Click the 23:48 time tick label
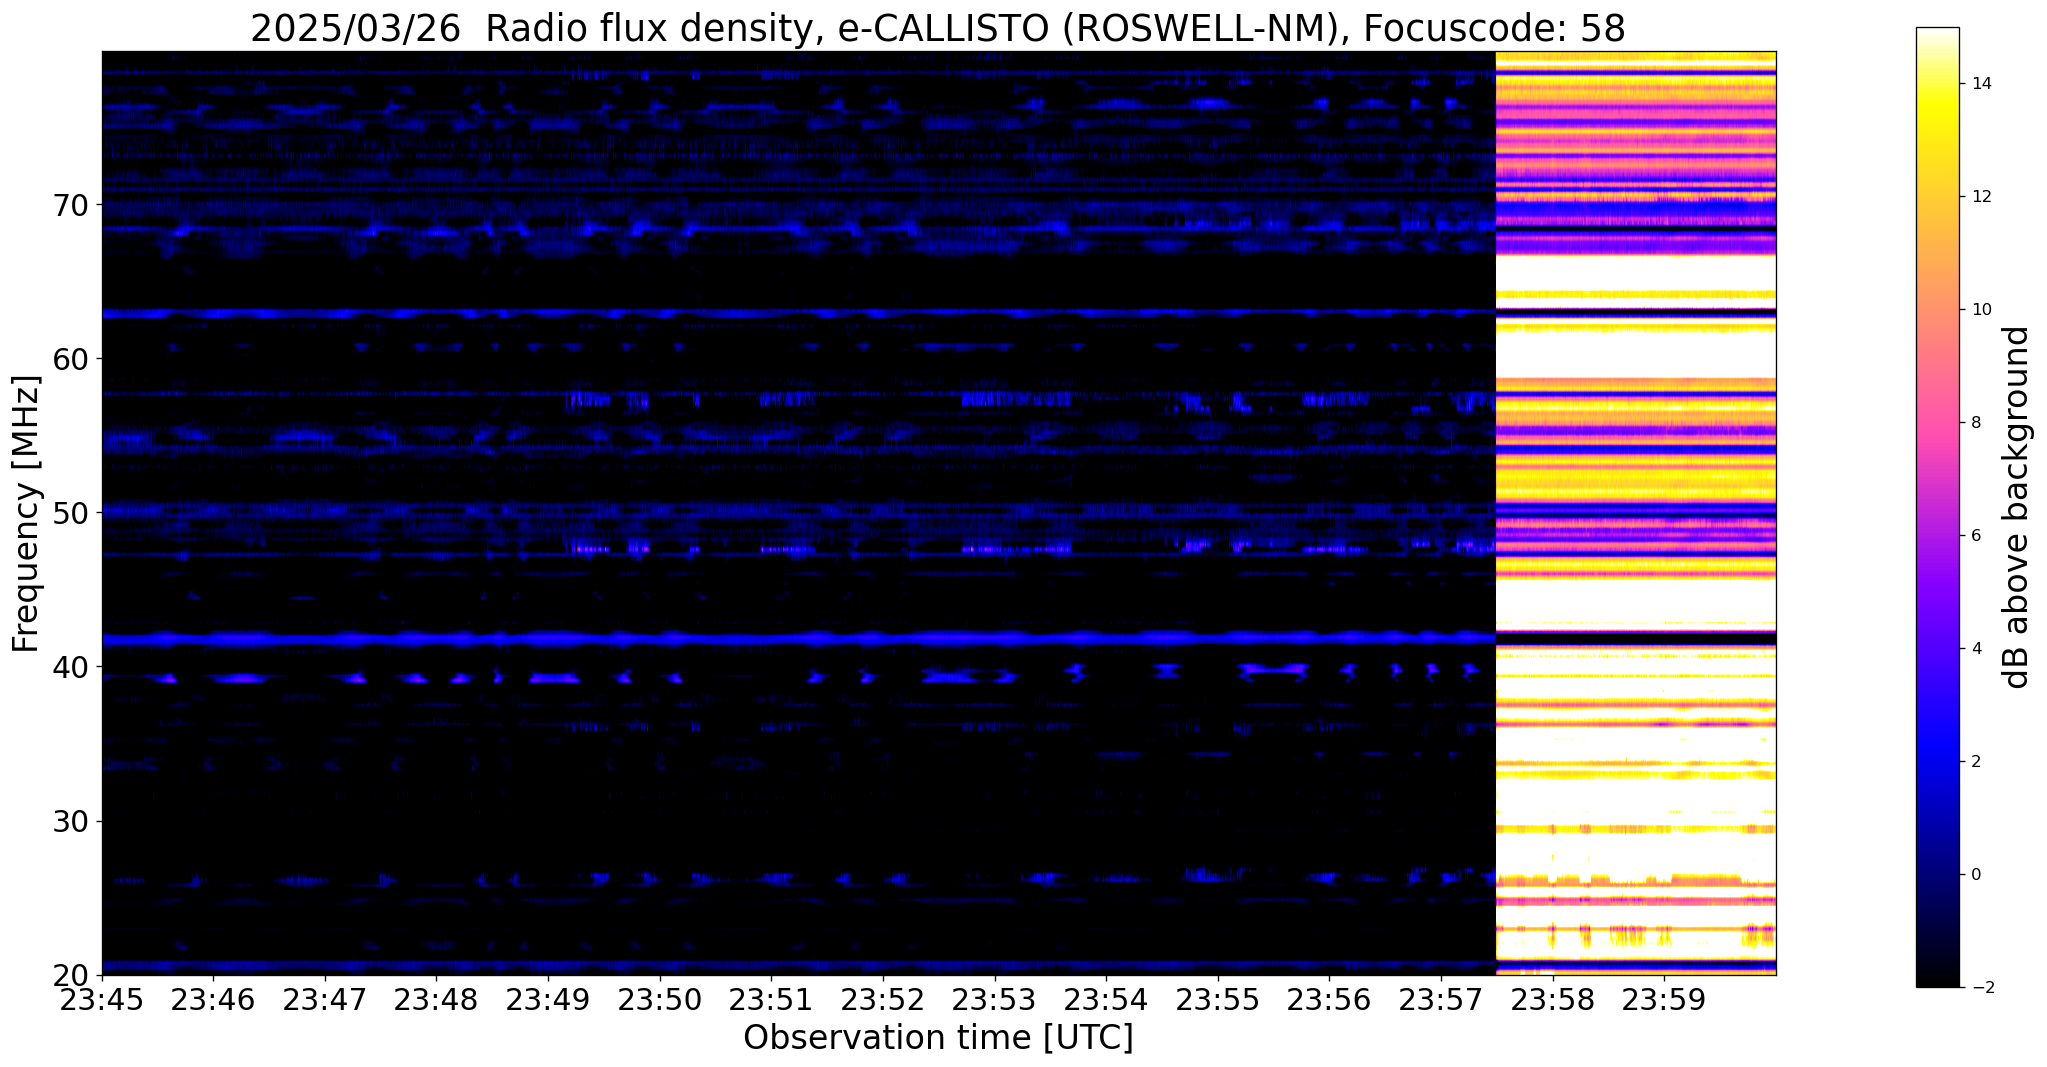This screenshot has height=1067, width=2047. point(436,999)
